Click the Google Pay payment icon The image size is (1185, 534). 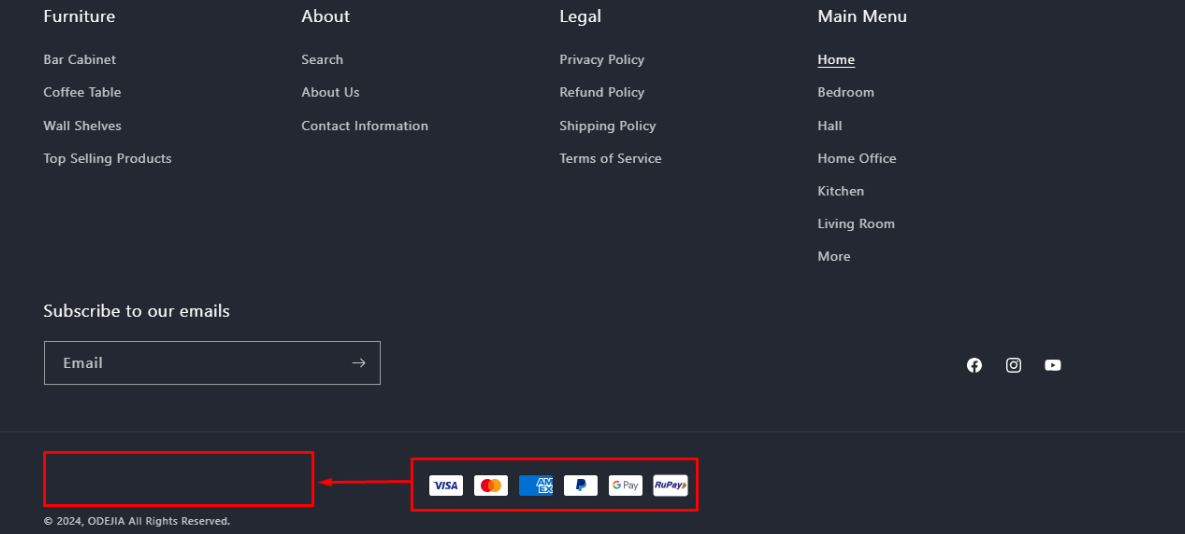click(x=626, y=486)
